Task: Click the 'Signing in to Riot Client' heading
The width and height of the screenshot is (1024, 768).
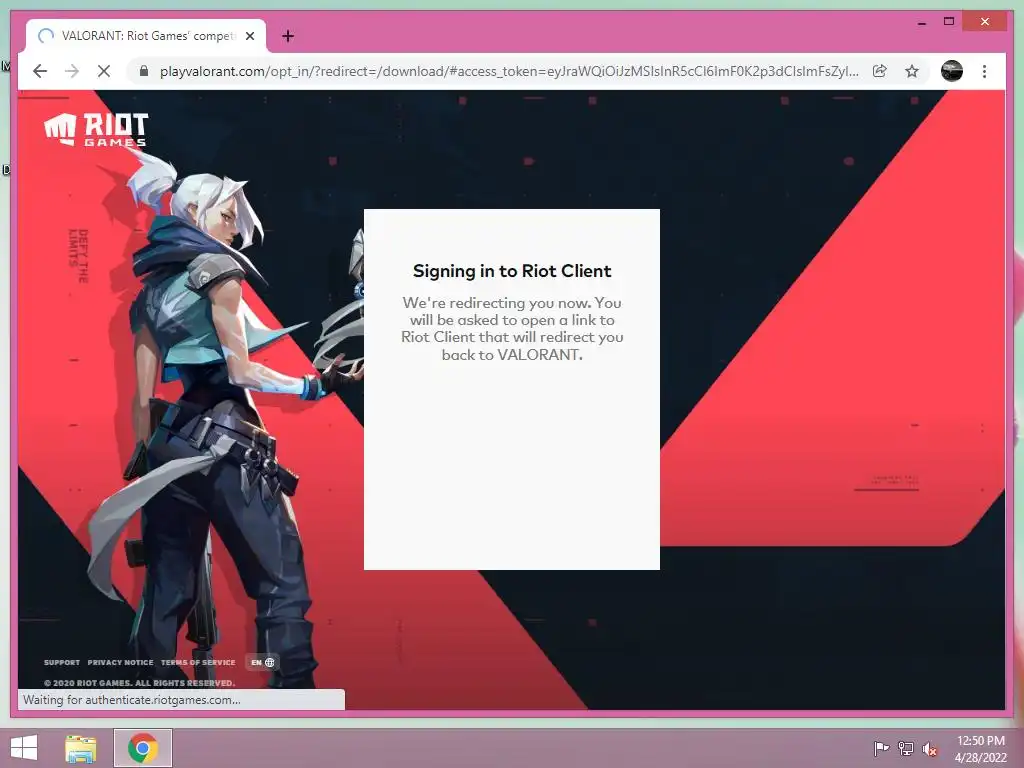Action: pos(512,271)
